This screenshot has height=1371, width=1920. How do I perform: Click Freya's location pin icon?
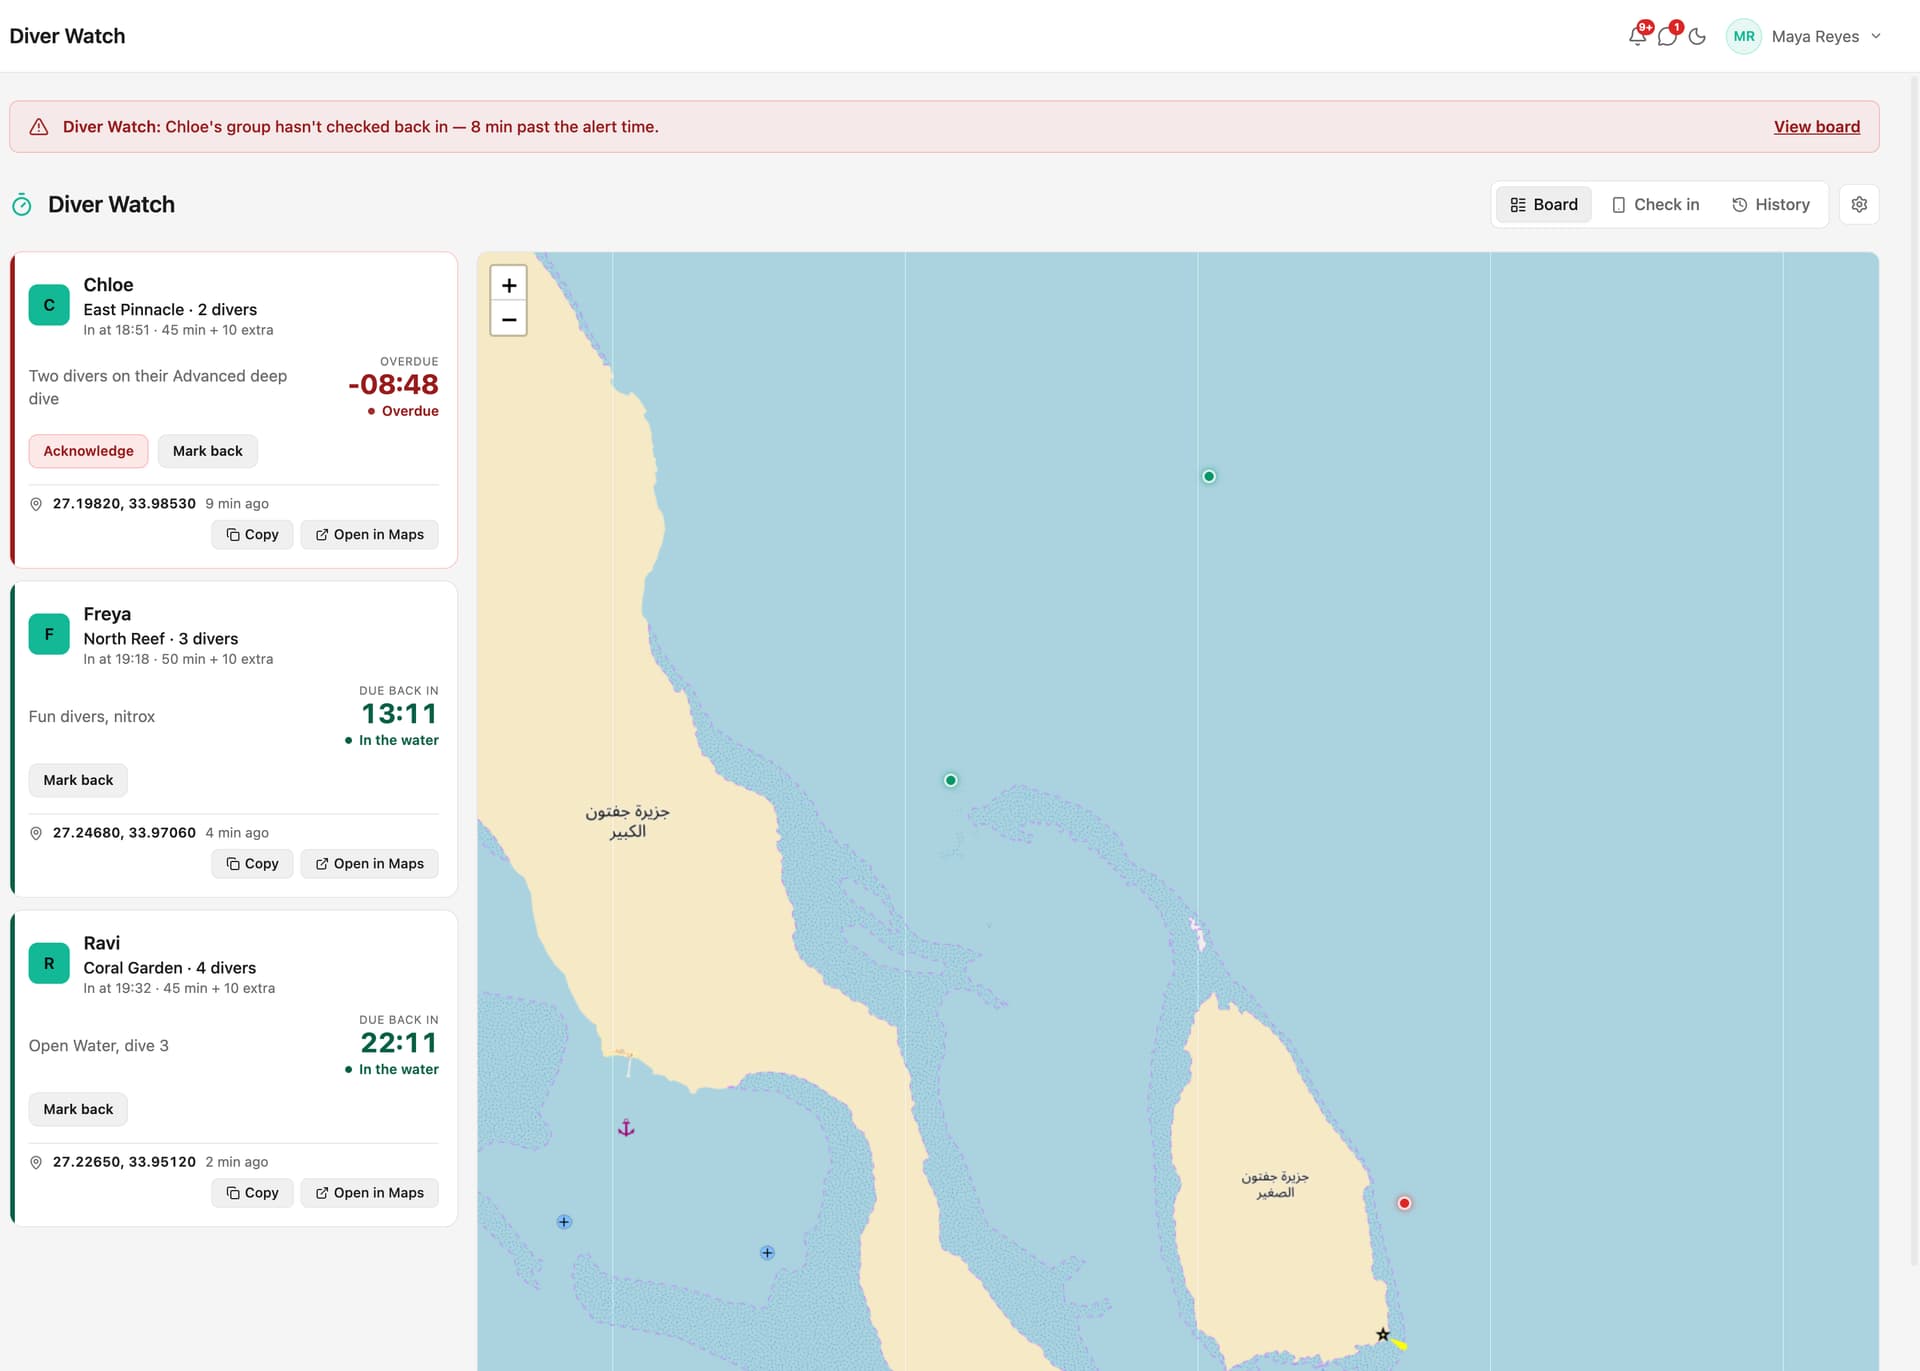36,833
